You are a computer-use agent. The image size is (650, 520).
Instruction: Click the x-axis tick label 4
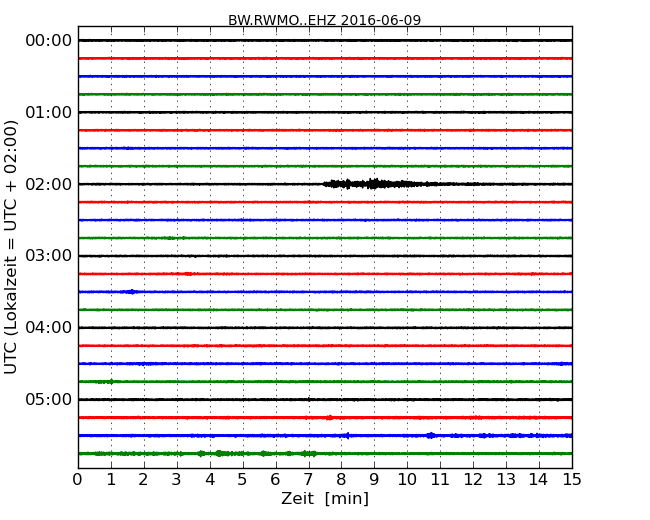[210, 480]
